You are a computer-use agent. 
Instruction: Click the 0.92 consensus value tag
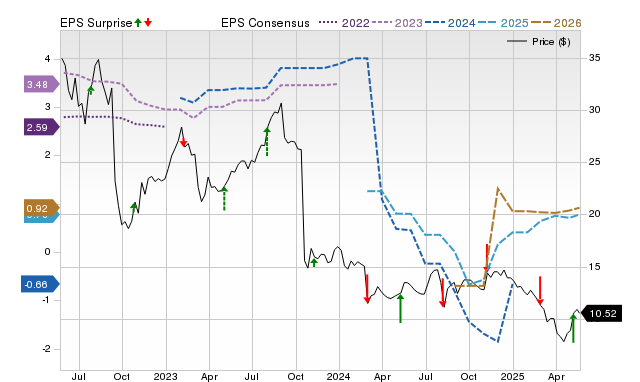coord(42,208)
